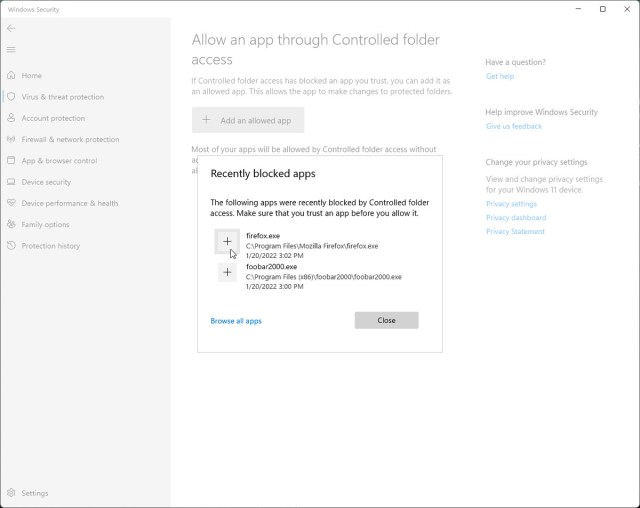Screen dimensions: 640x508
Task: Click the Protection history clock icon
Action: click(11, 245)
